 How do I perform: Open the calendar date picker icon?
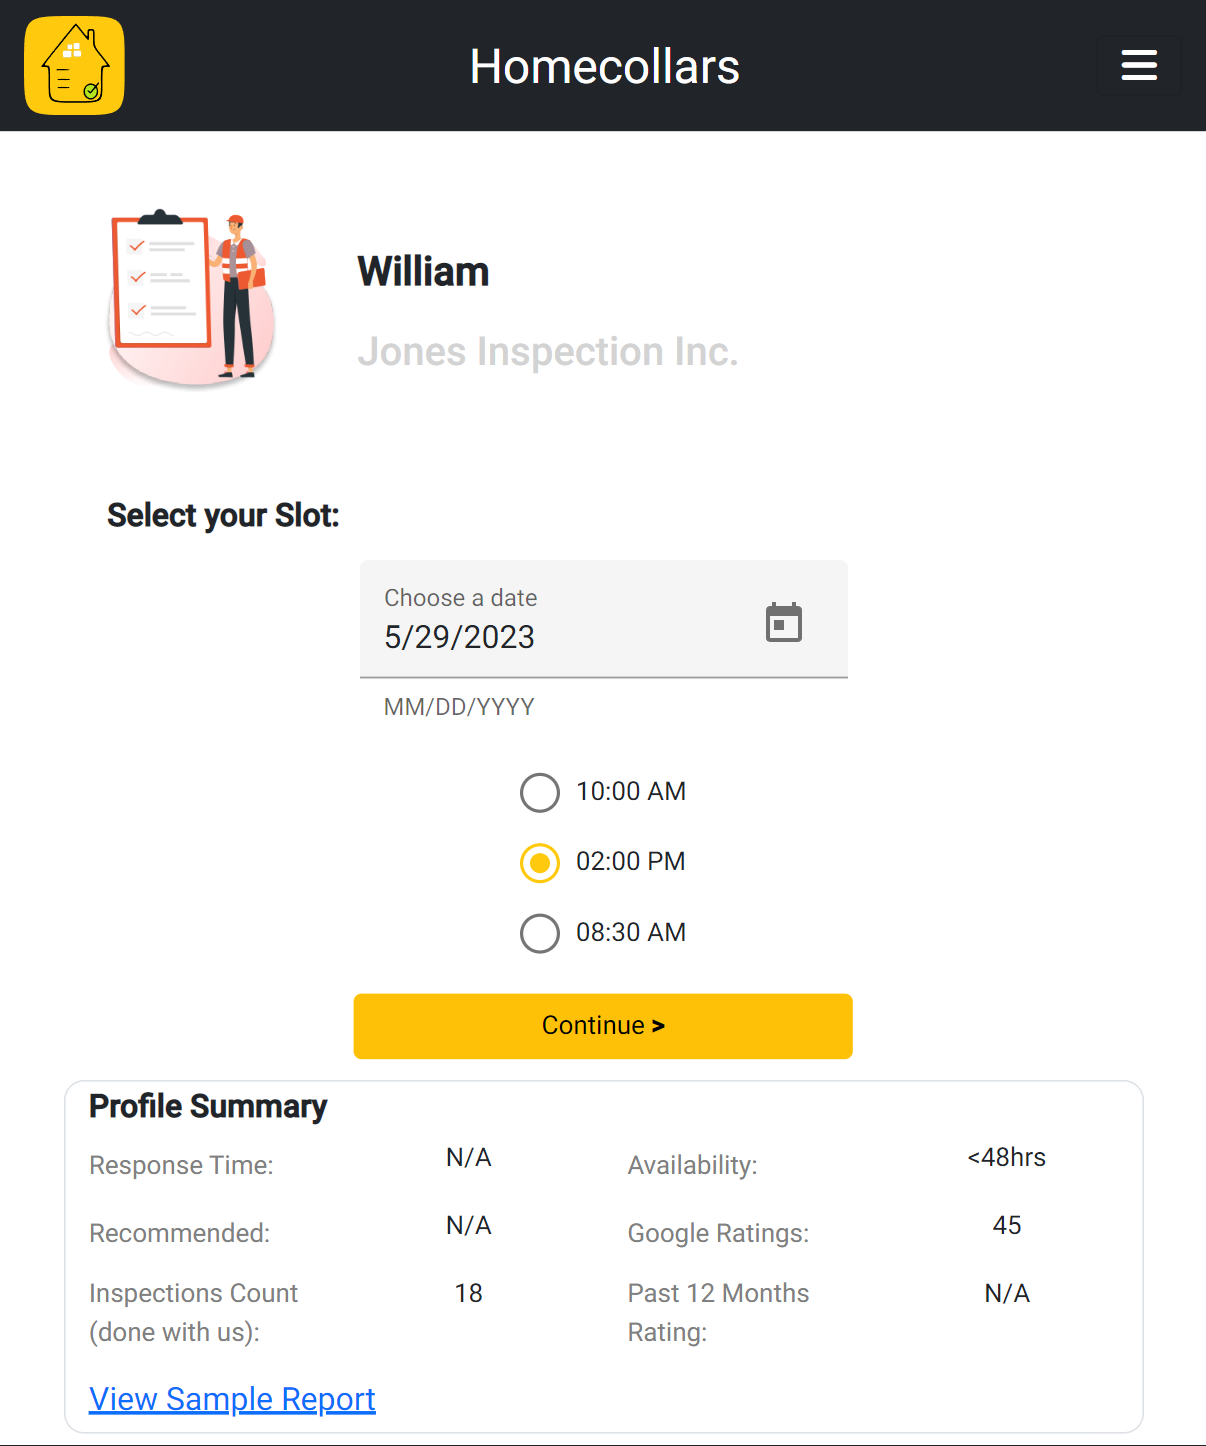[783, 622]
